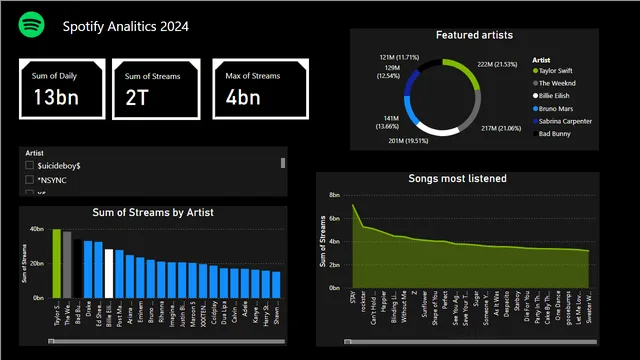Click the Eminem axis label
The image size is (640, 360).
pyautogui.click(x=140, y=312)
